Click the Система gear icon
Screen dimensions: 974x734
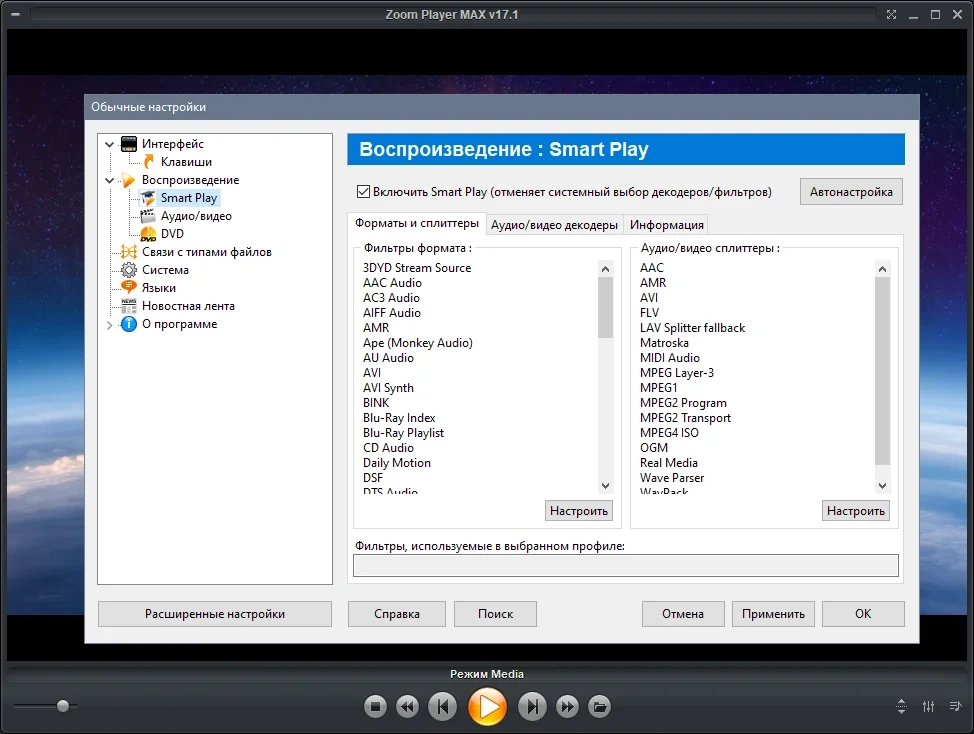point(129,270)
